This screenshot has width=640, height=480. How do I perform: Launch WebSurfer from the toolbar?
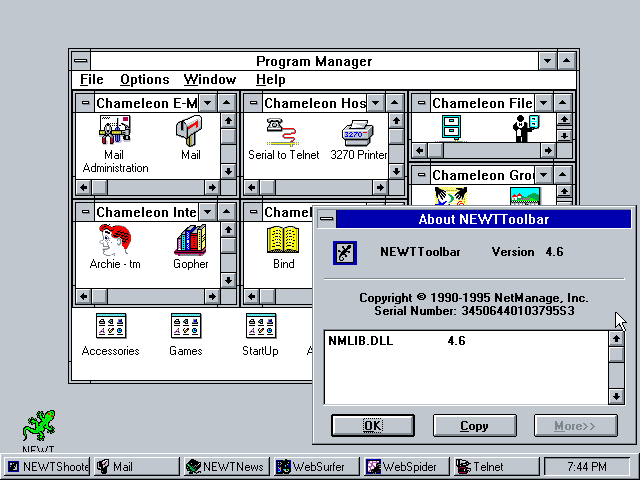(317, 467)
